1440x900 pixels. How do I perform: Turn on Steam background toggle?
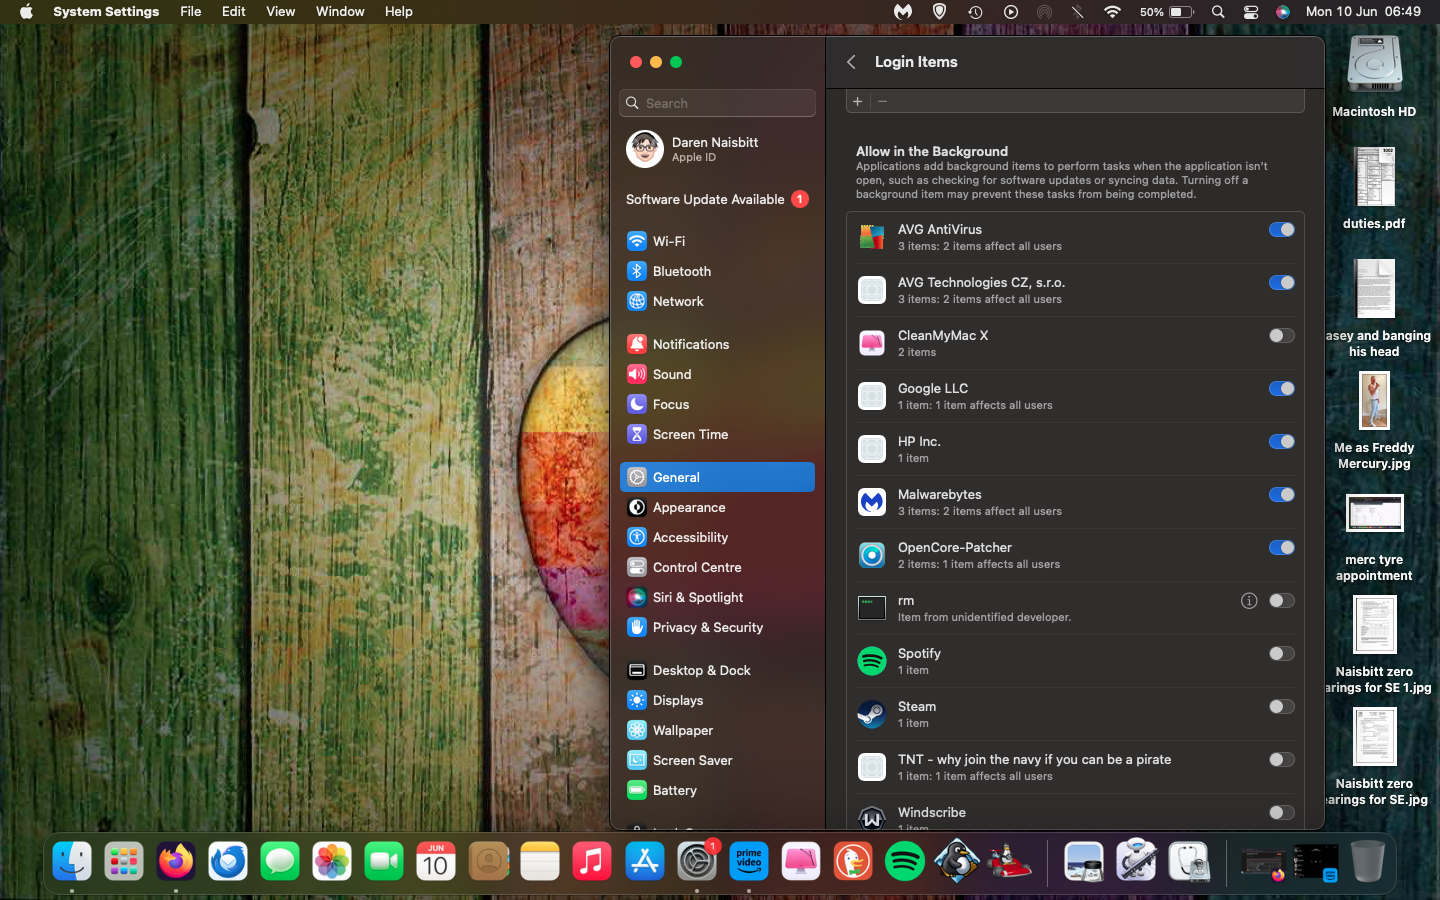tap(1282, 707)
